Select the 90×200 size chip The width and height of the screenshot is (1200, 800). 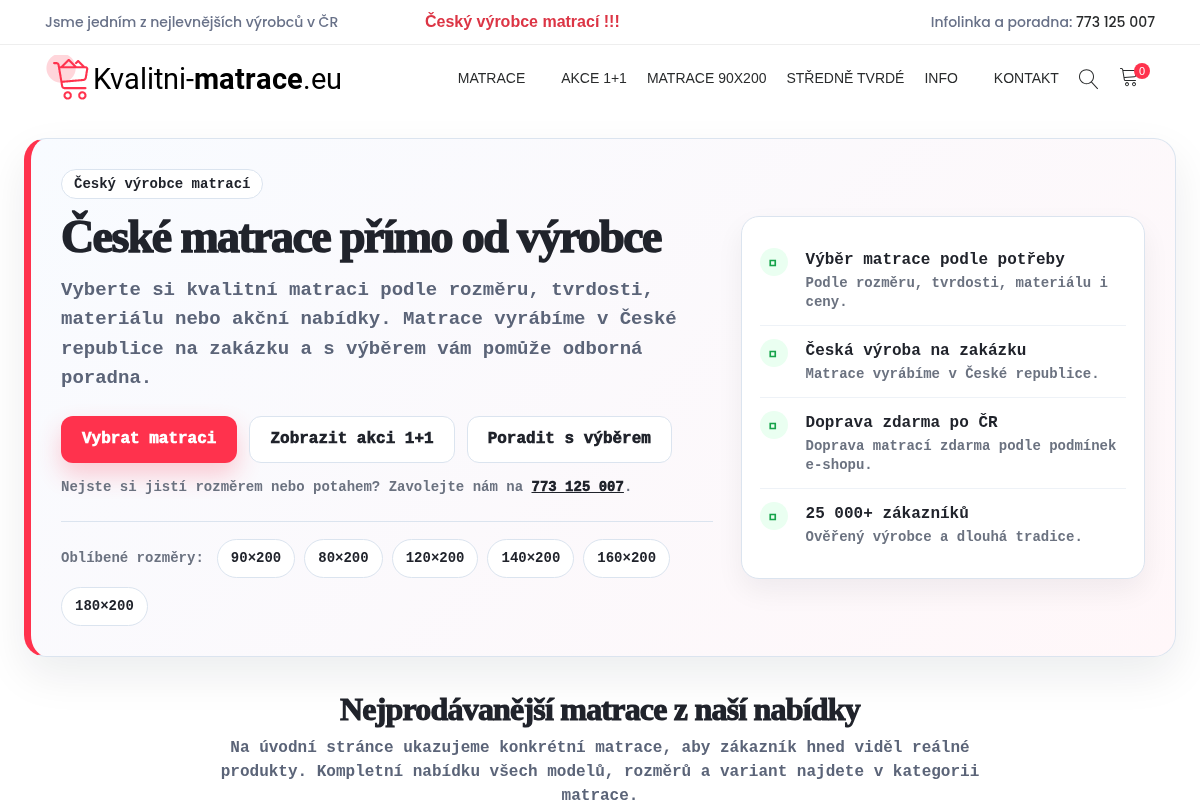[256, 558]
